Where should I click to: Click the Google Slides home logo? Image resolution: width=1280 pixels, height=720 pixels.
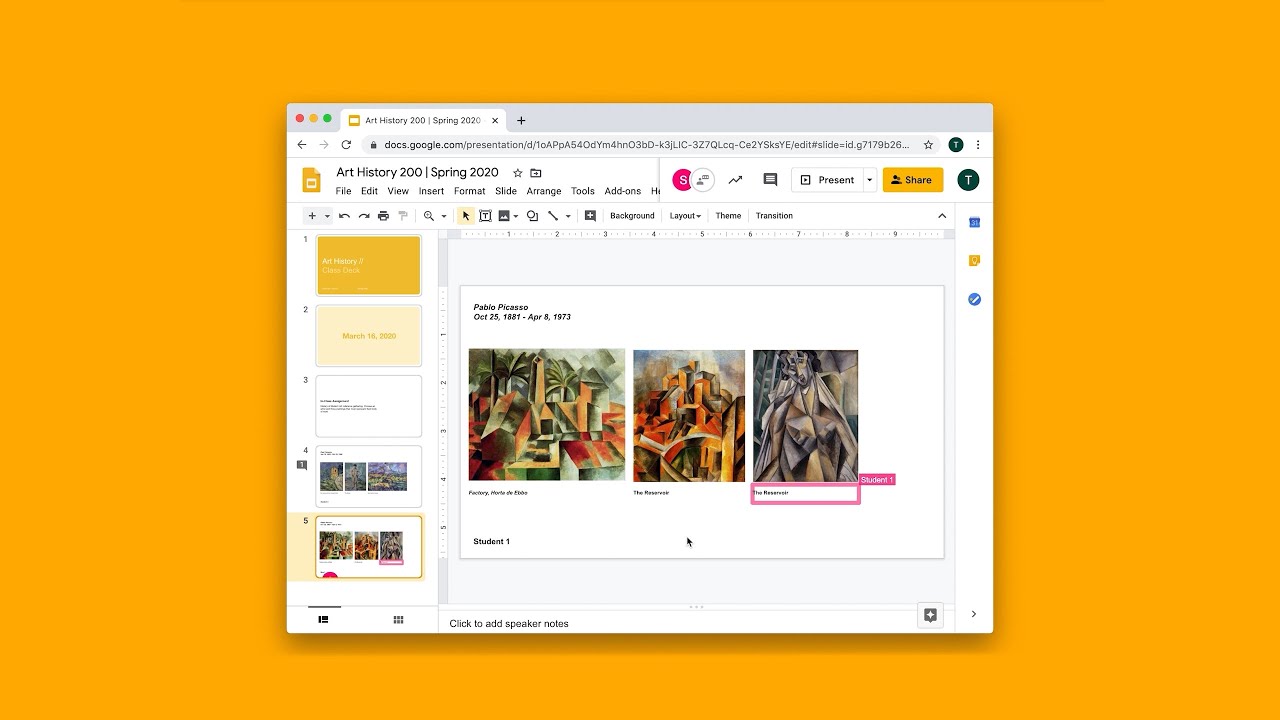coord(311,180)
